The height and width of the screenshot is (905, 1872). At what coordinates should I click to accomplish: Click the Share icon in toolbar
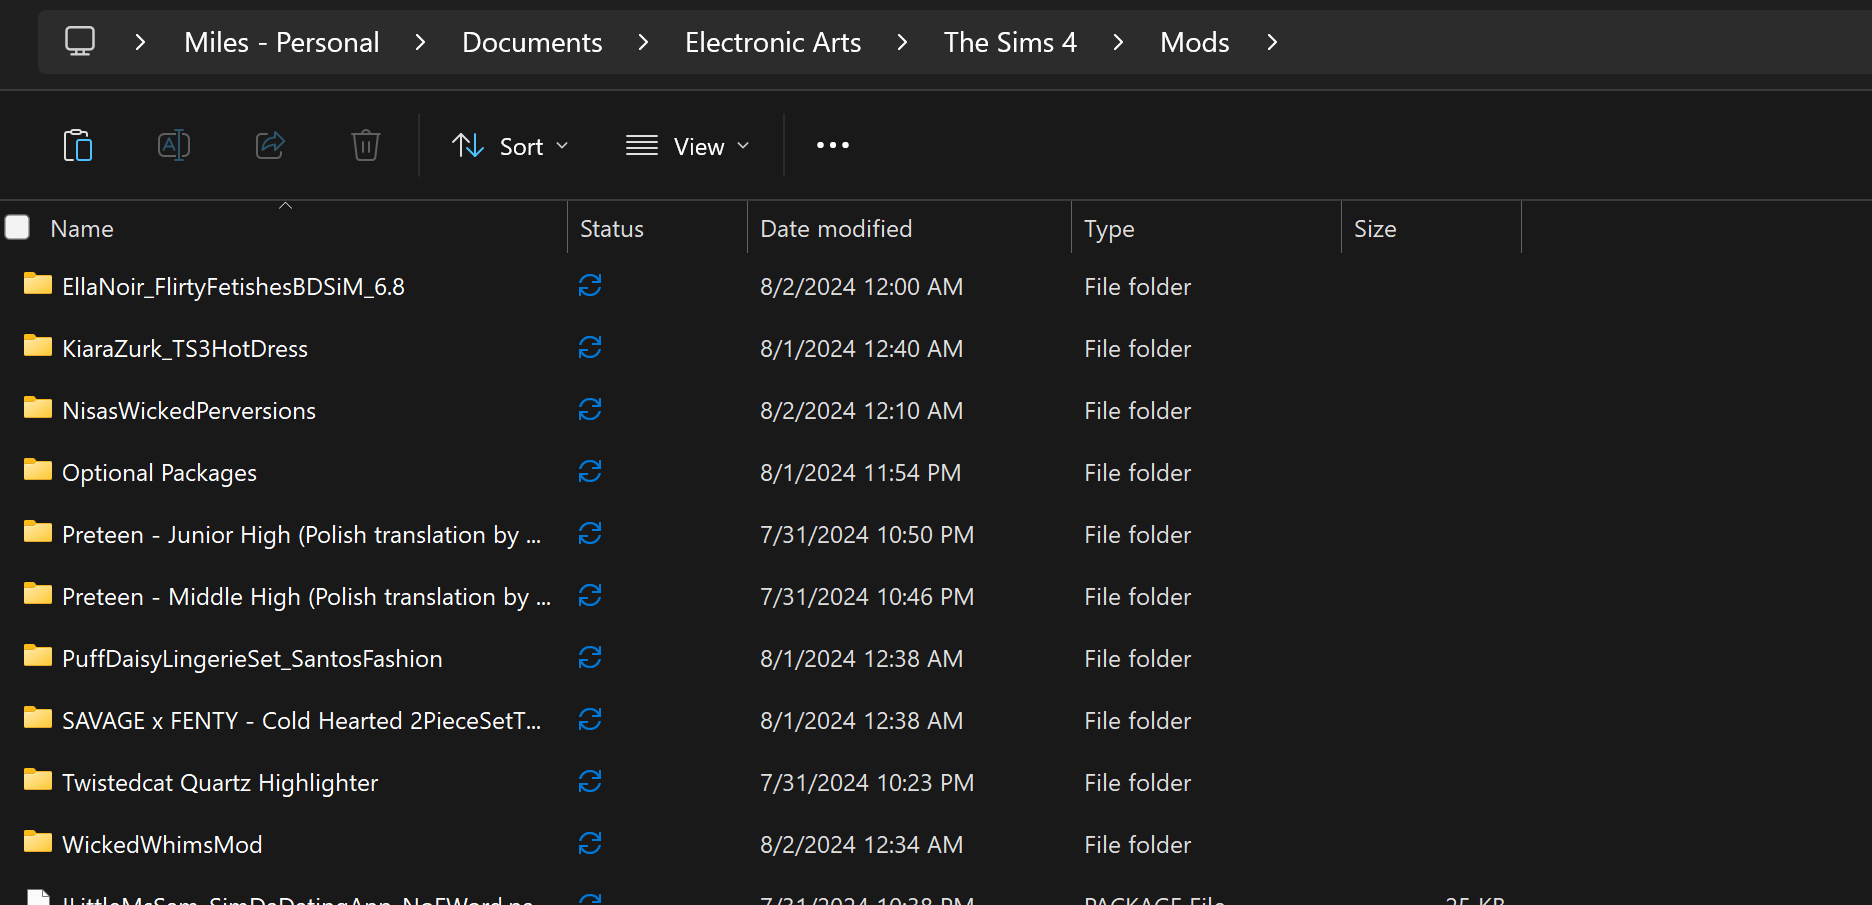pyautogui.click(x=270, y=146)
